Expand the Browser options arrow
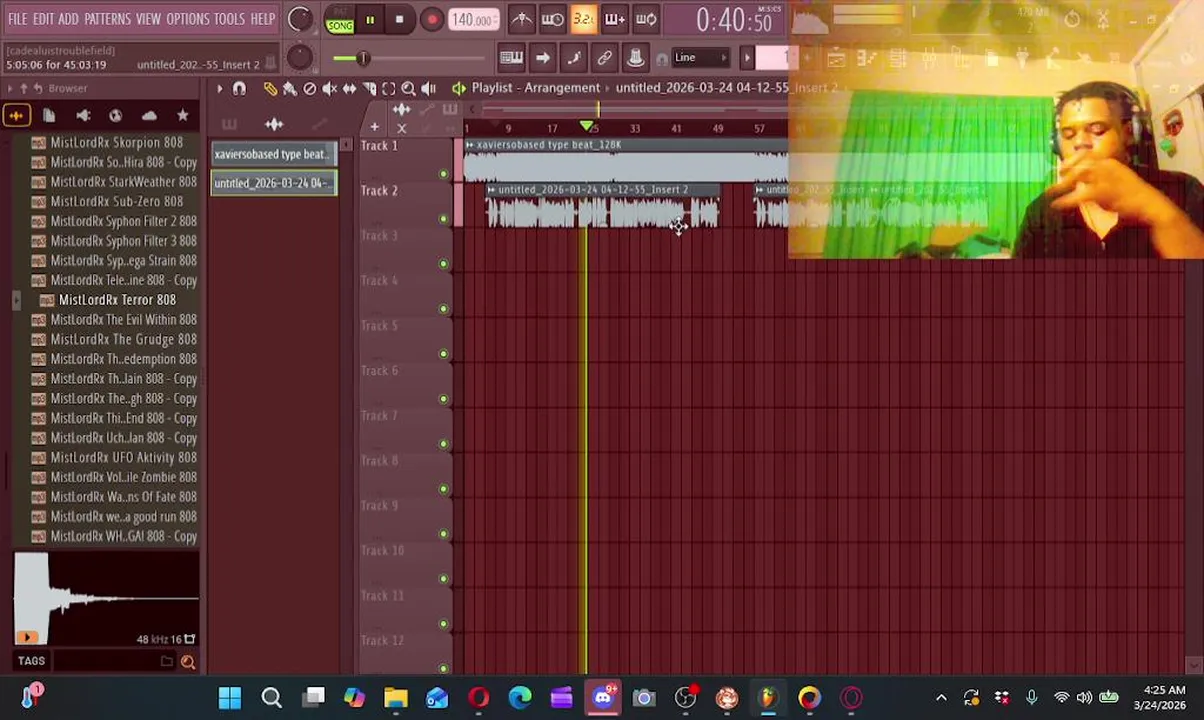Viewport: 1204px width, 720px height. pos(10,89)
